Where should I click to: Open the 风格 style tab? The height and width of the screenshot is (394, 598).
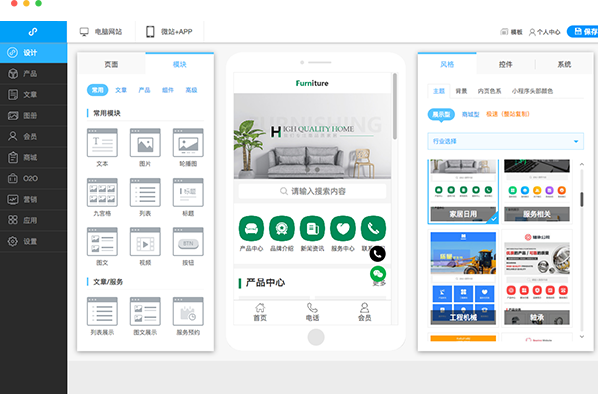[x=447, y=64]
